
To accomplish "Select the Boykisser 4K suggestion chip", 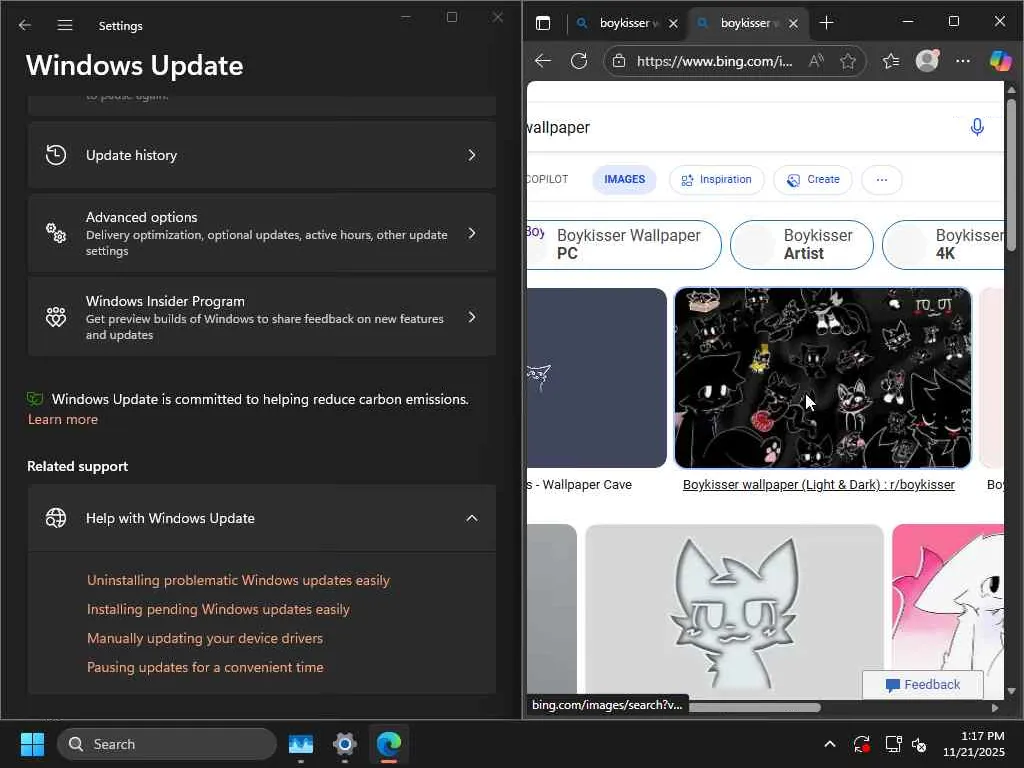I will coord(943,245).
